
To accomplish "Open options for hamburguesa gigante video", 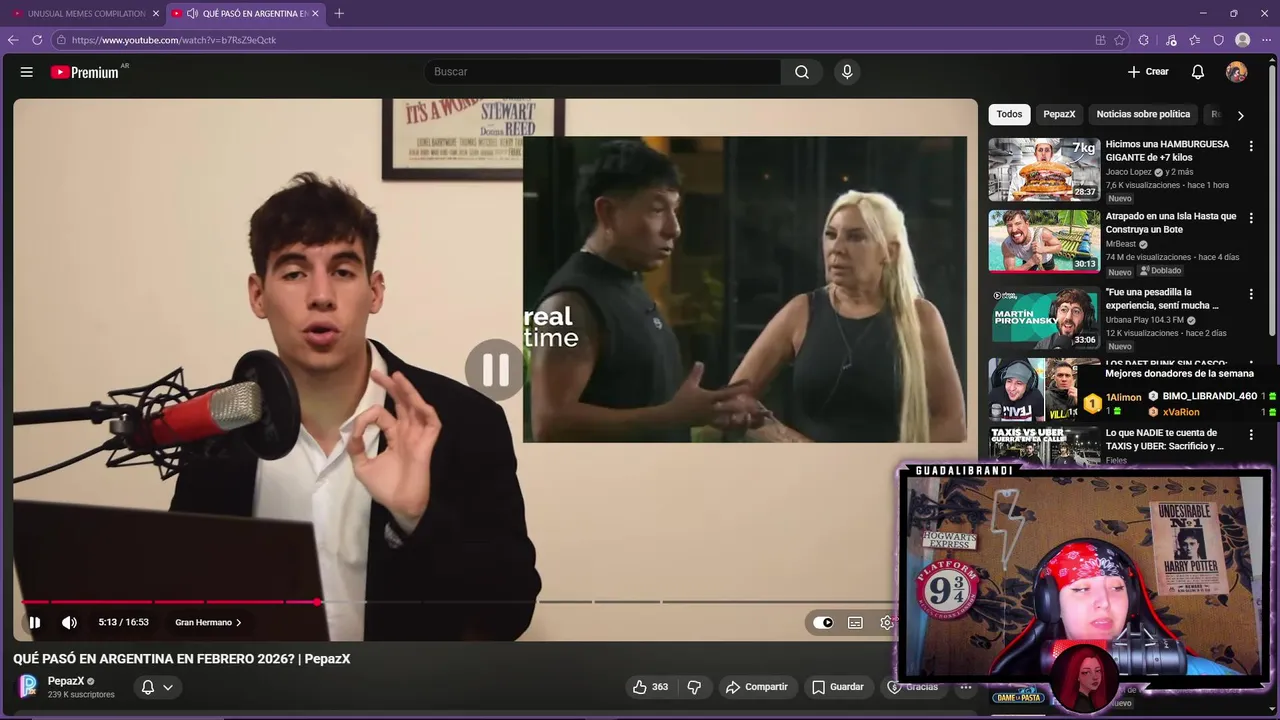I will 1250,146.
